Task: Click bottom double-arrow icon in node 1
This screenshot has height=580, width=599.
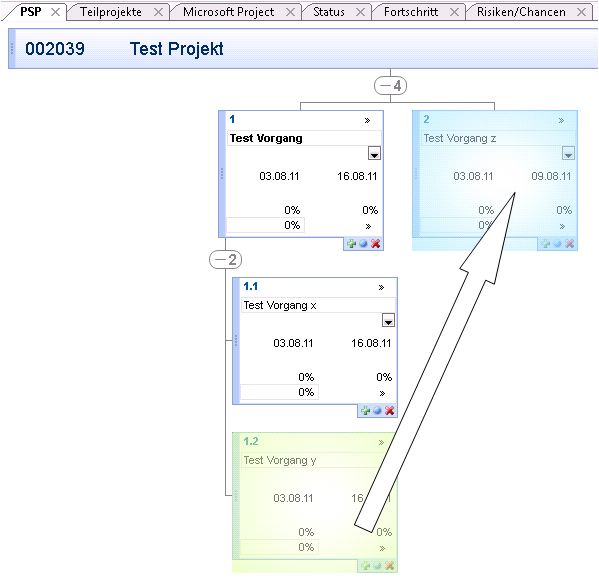Action: pyautogui.click(x=368, y=226)
